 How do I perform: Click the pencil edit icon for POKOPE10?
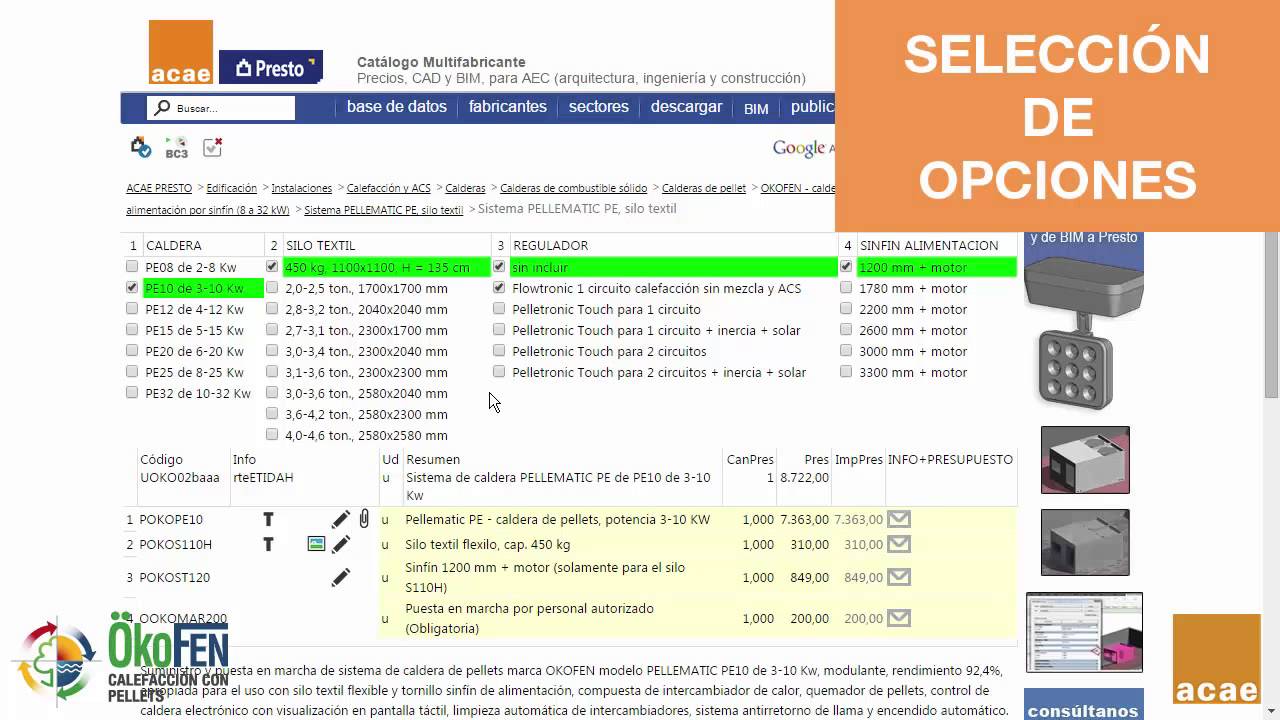point(341,519)
